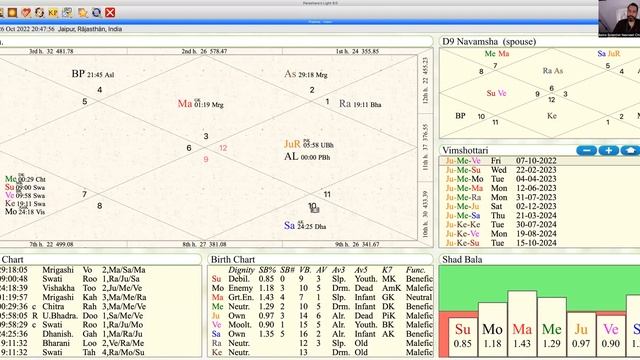Click the Sa Own row in Birth Chart table
The height and width of the screenshot is (360, 640).
[x=321, y=333]
